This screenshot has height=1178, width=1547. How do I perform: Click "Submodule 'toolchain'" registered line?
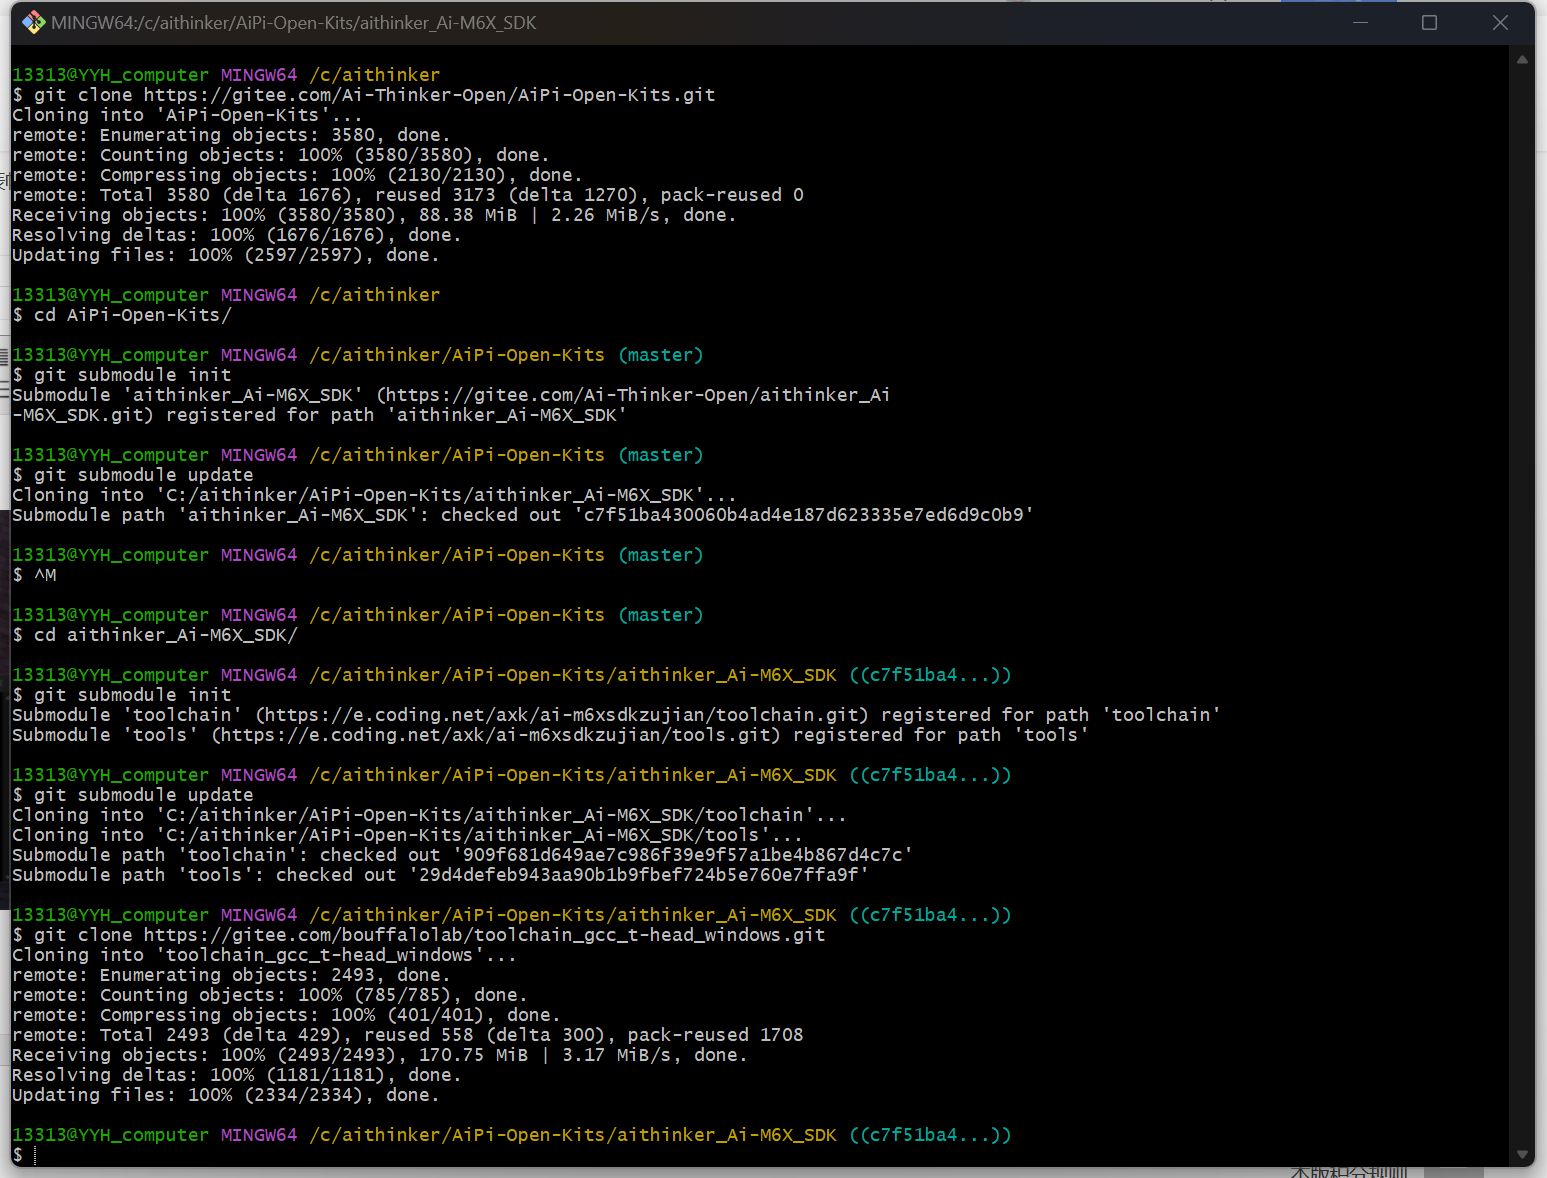(x=616, y=715)
